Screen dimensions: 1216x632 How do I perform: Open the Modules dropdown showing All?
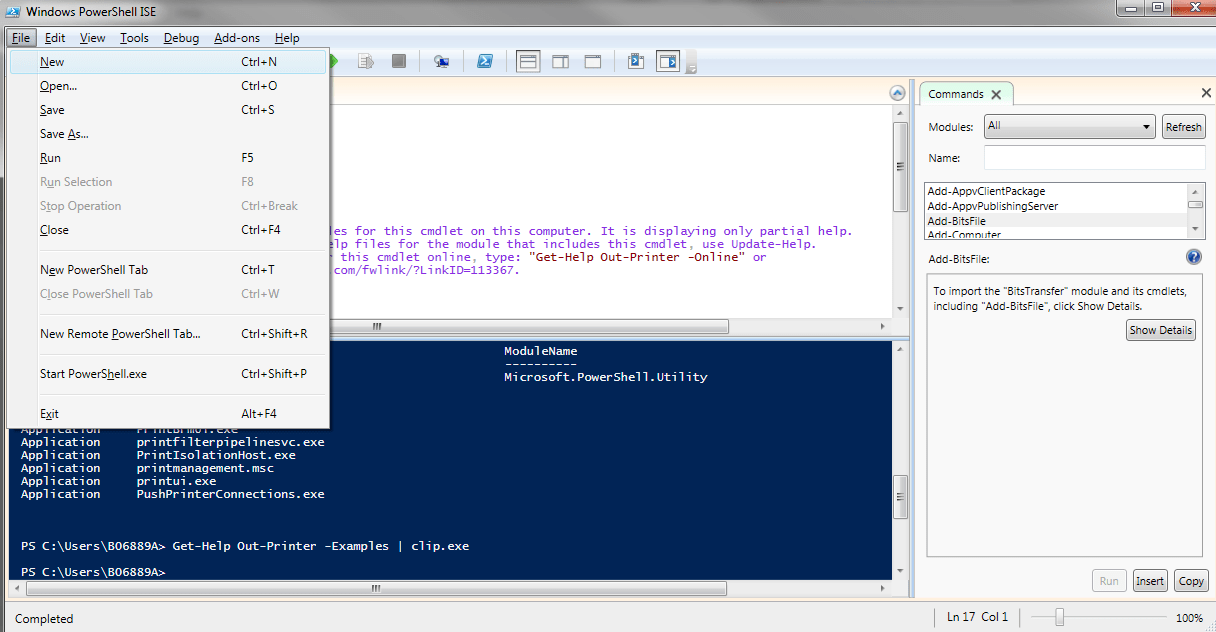point(1070,127)
